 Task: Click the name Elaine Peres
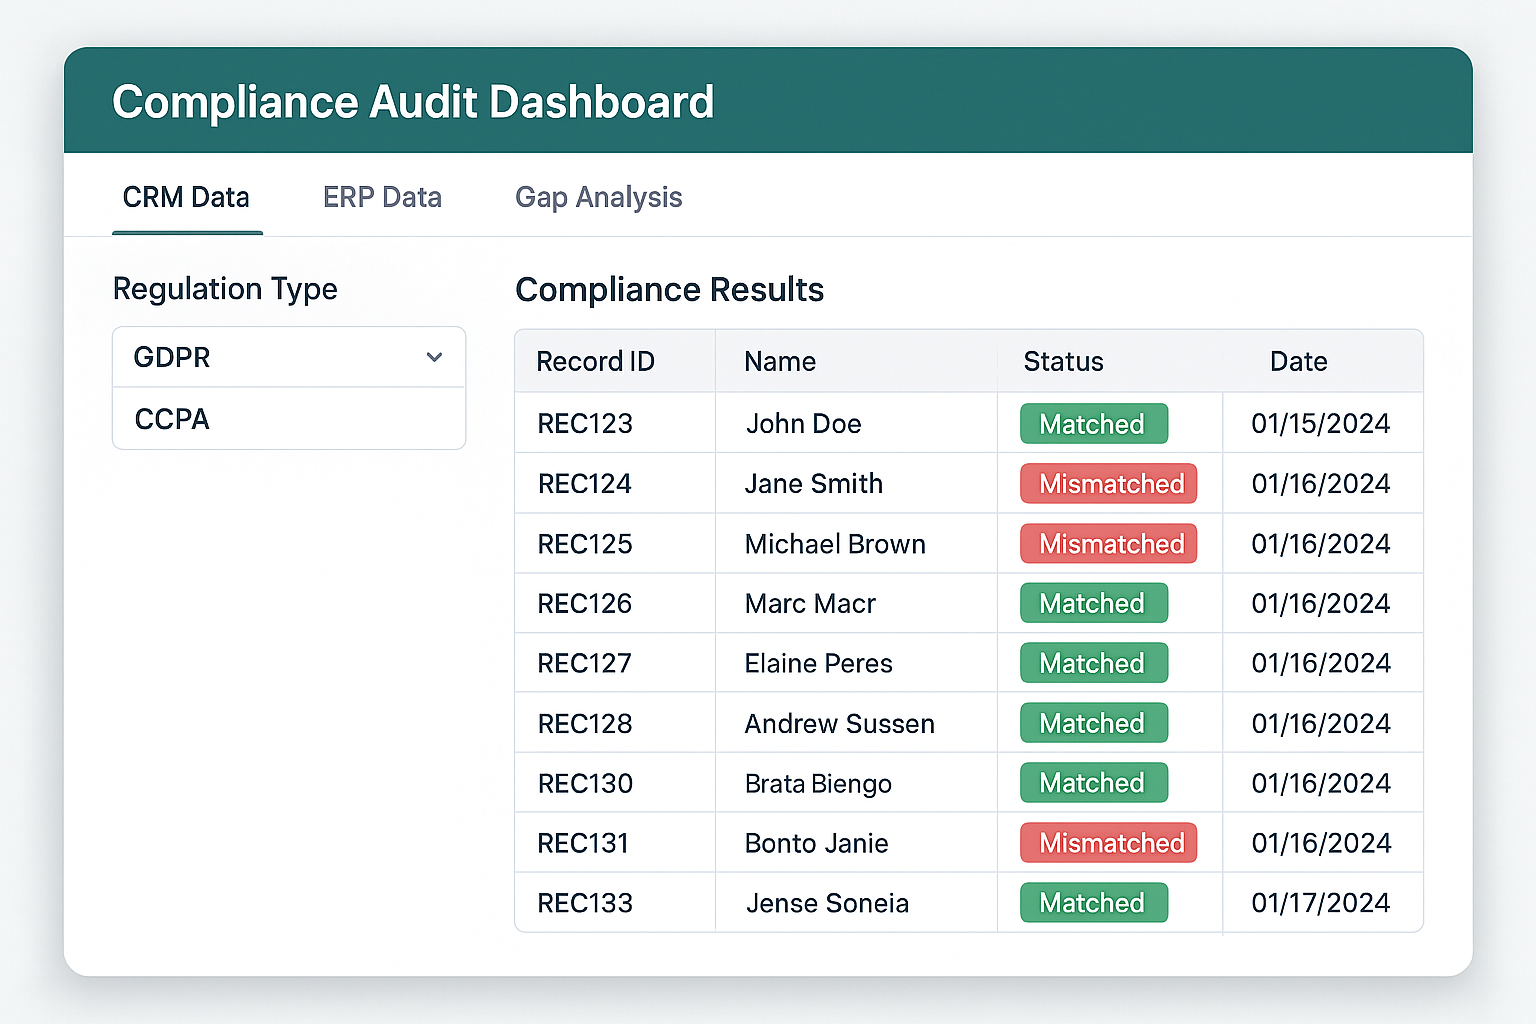pos(818,664)
